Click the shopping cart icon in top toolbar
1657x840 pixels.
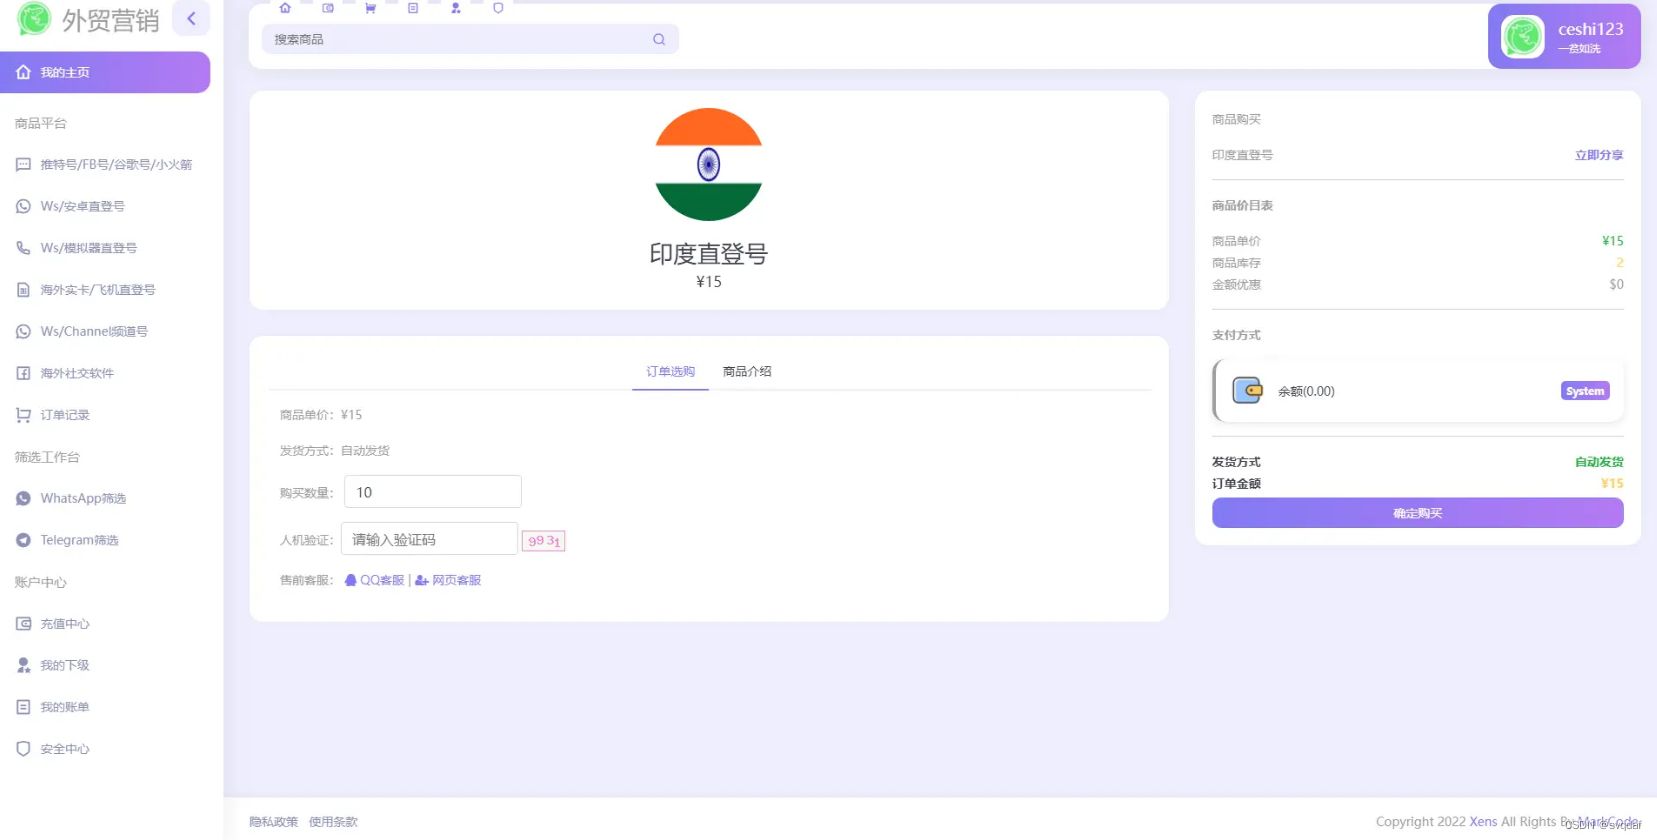[x=370, y=8]
